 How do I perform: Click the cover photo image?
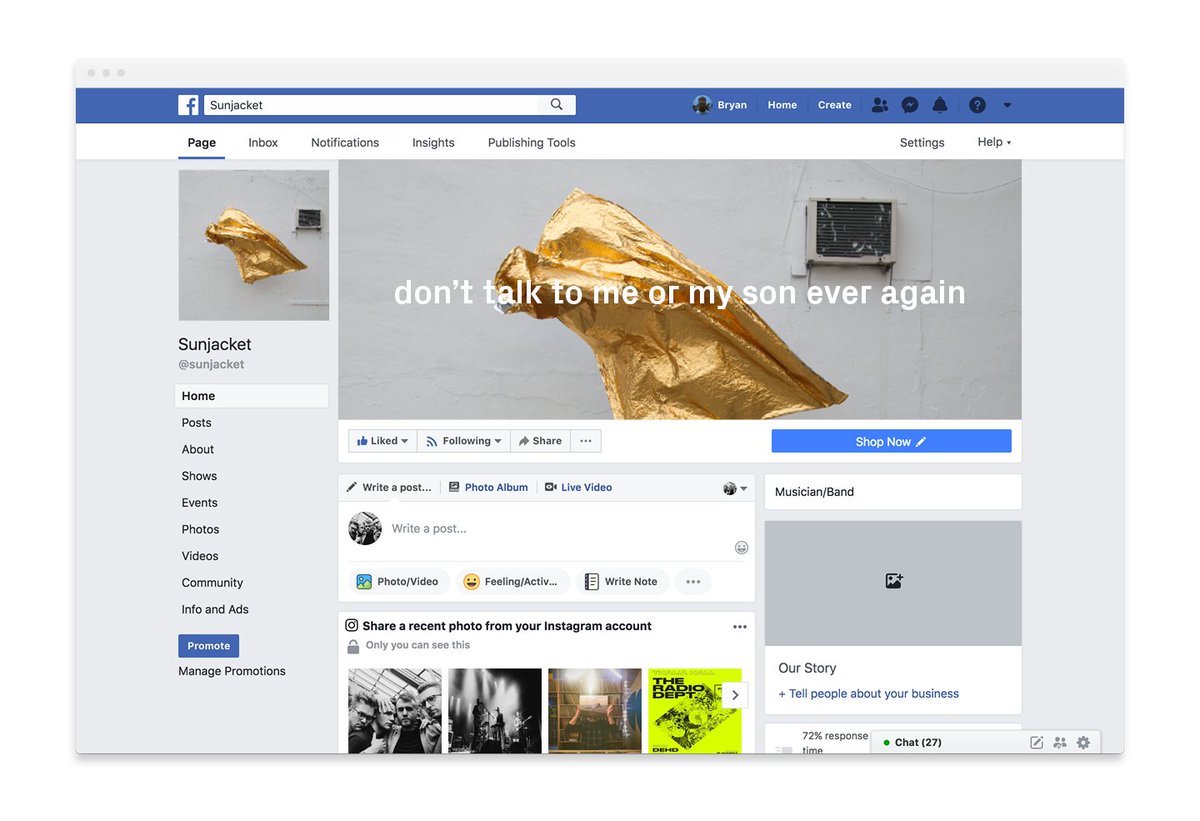tap(680, 290)
